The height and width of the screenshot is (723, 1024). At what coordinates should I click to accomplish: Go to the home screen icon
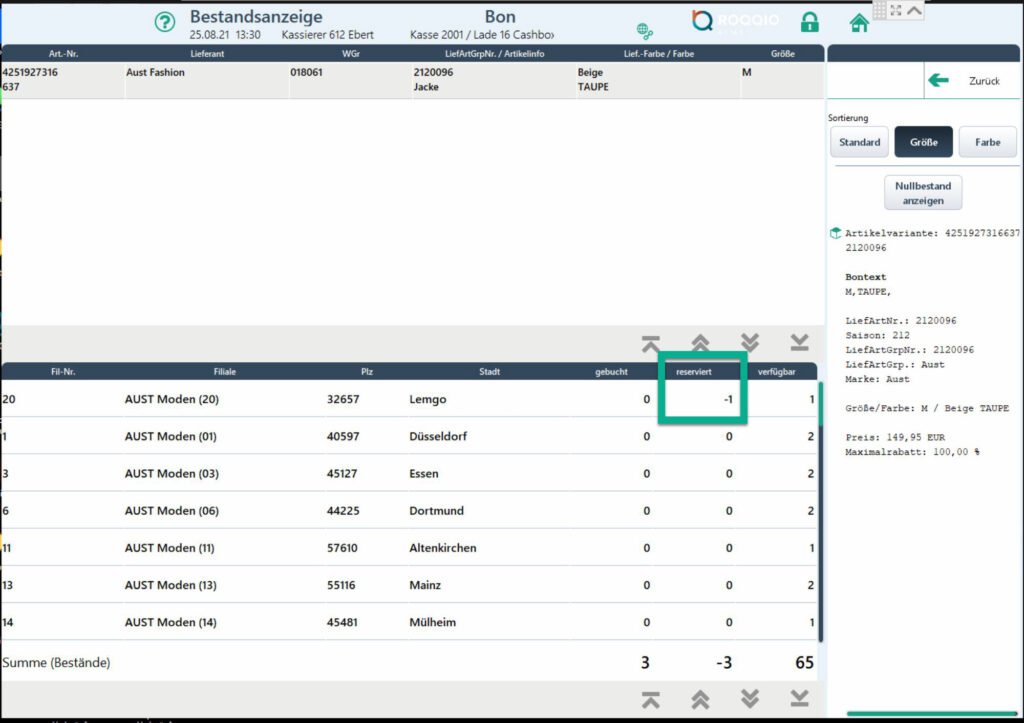(x=858, y=22)
